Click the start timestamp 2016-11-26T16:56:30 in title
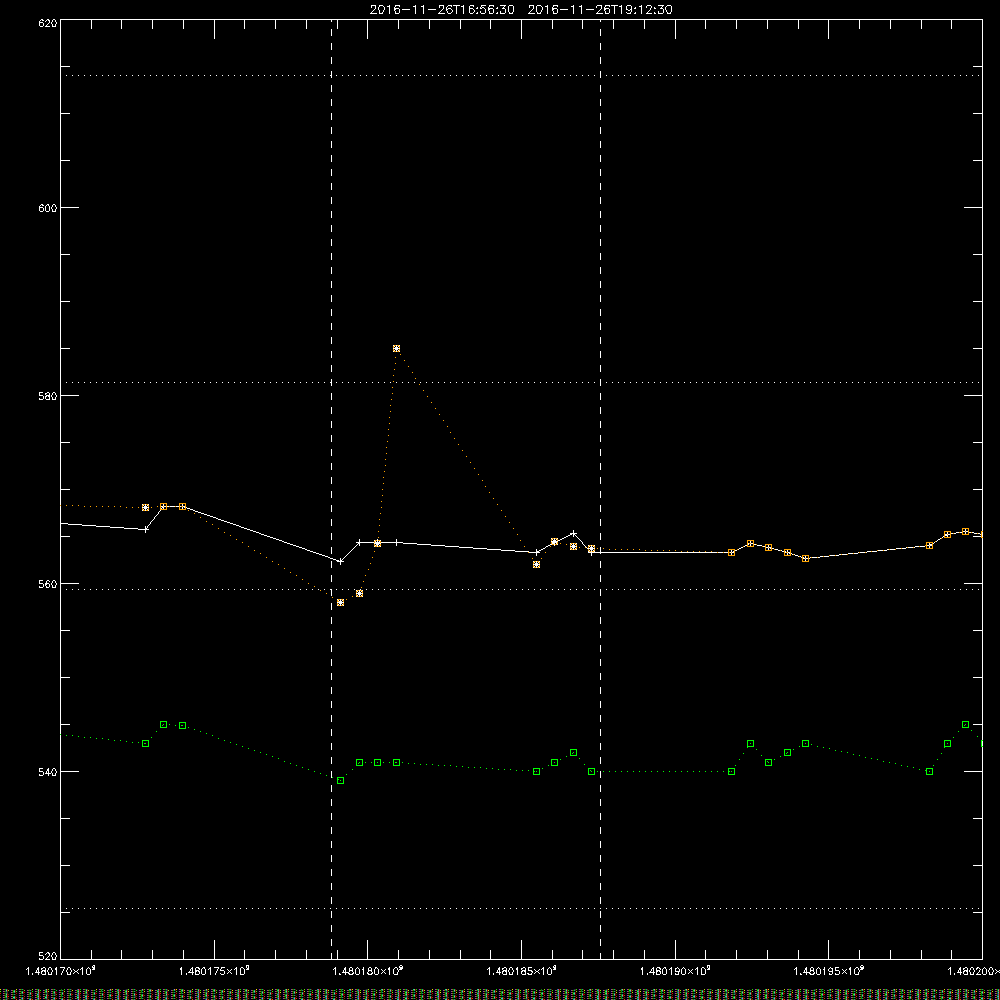 (442, 10)
